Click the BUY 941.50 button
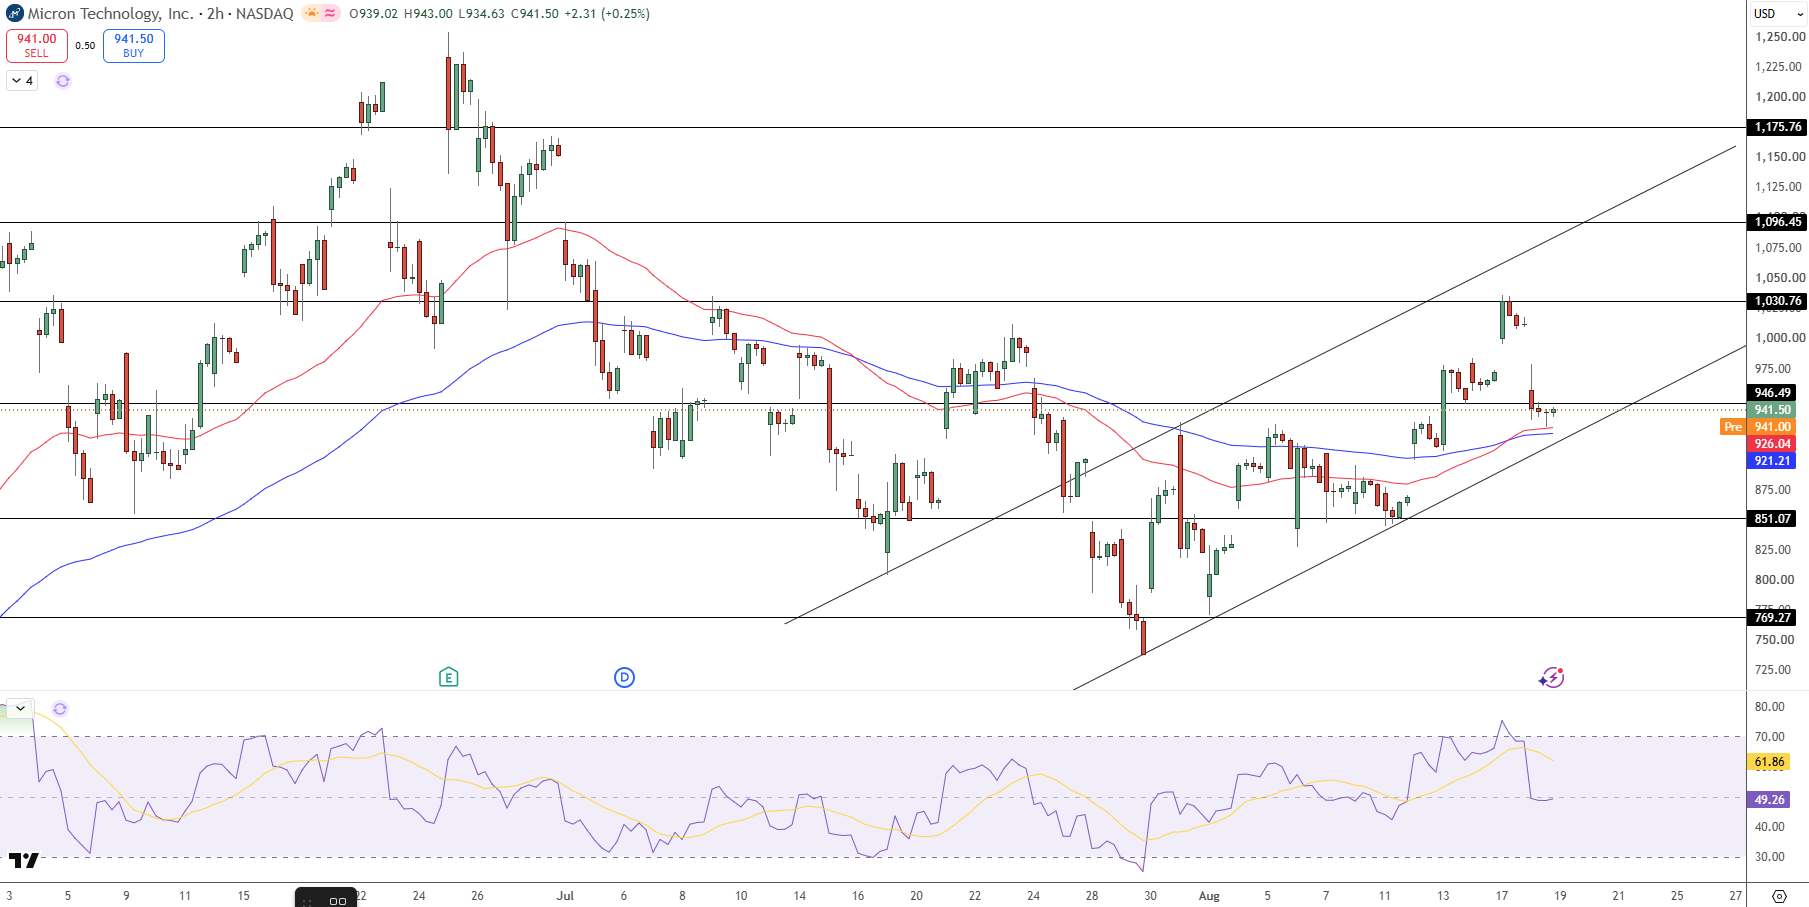This screenshot has width=1809, height=907. [x=133, y=46]
